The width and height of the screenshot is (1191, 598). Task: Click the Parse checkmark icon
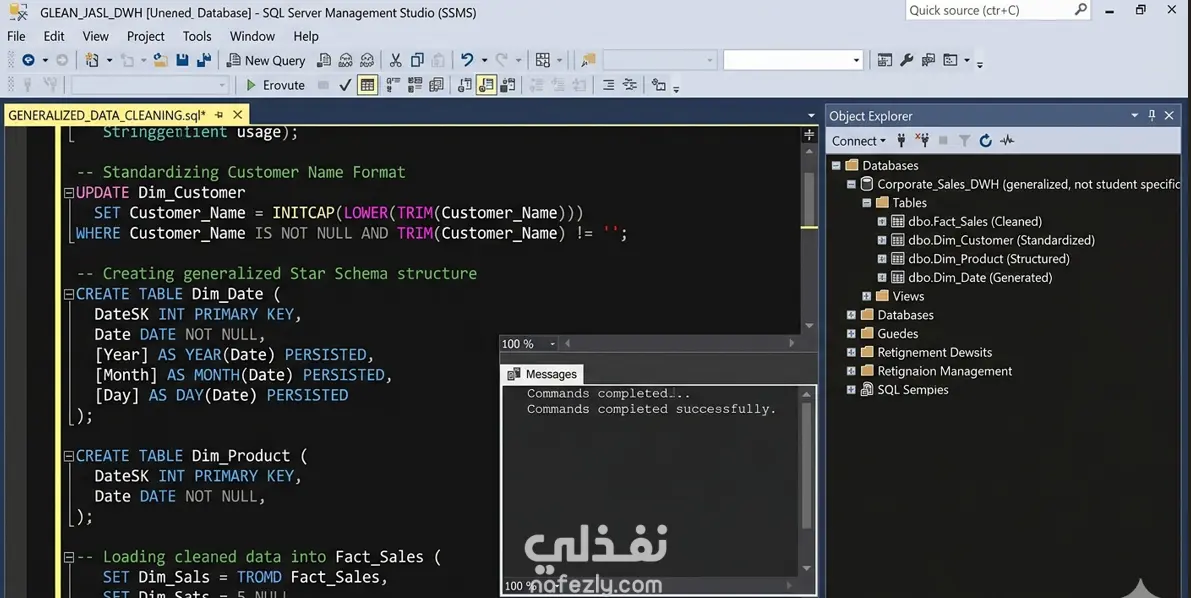click(x=346, y=85)
